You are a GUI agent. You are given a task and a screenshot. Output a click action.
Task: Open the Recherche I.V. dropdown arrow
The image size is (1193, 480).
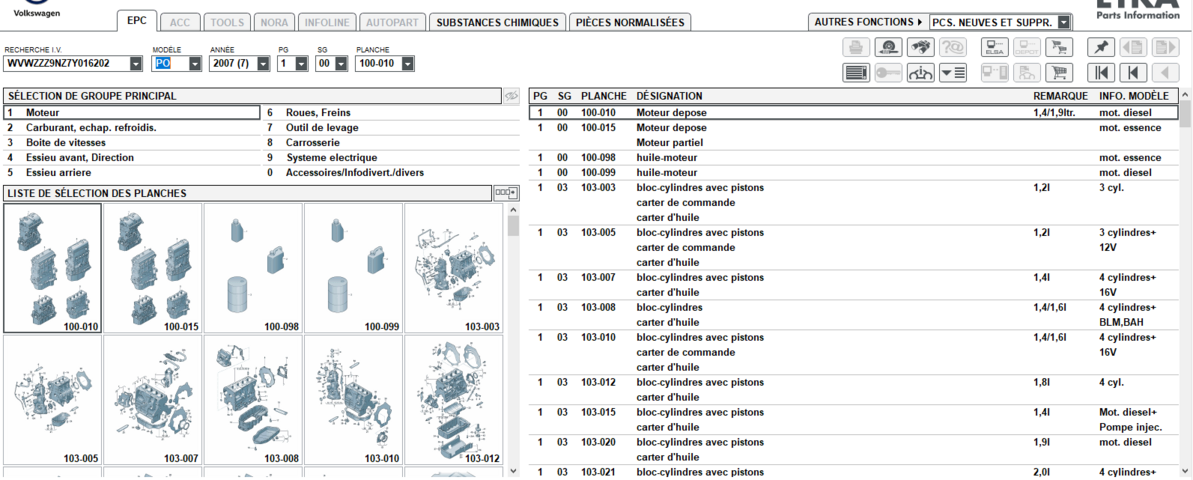tap(135, 64)
